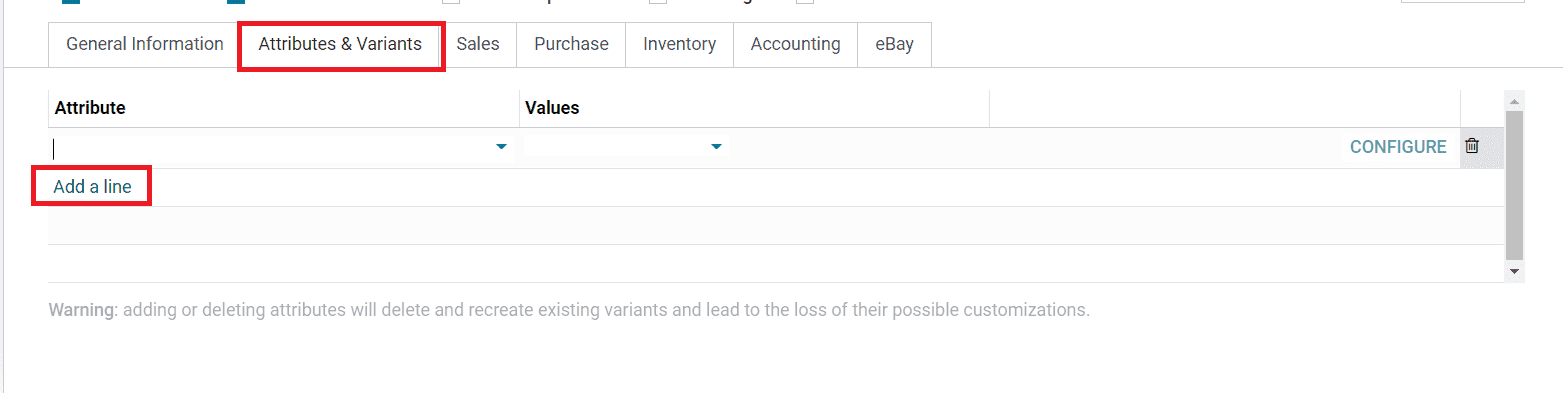1563x393 pixels.
Task: Click the CONFIGURE button
Action: [1398, 147]
